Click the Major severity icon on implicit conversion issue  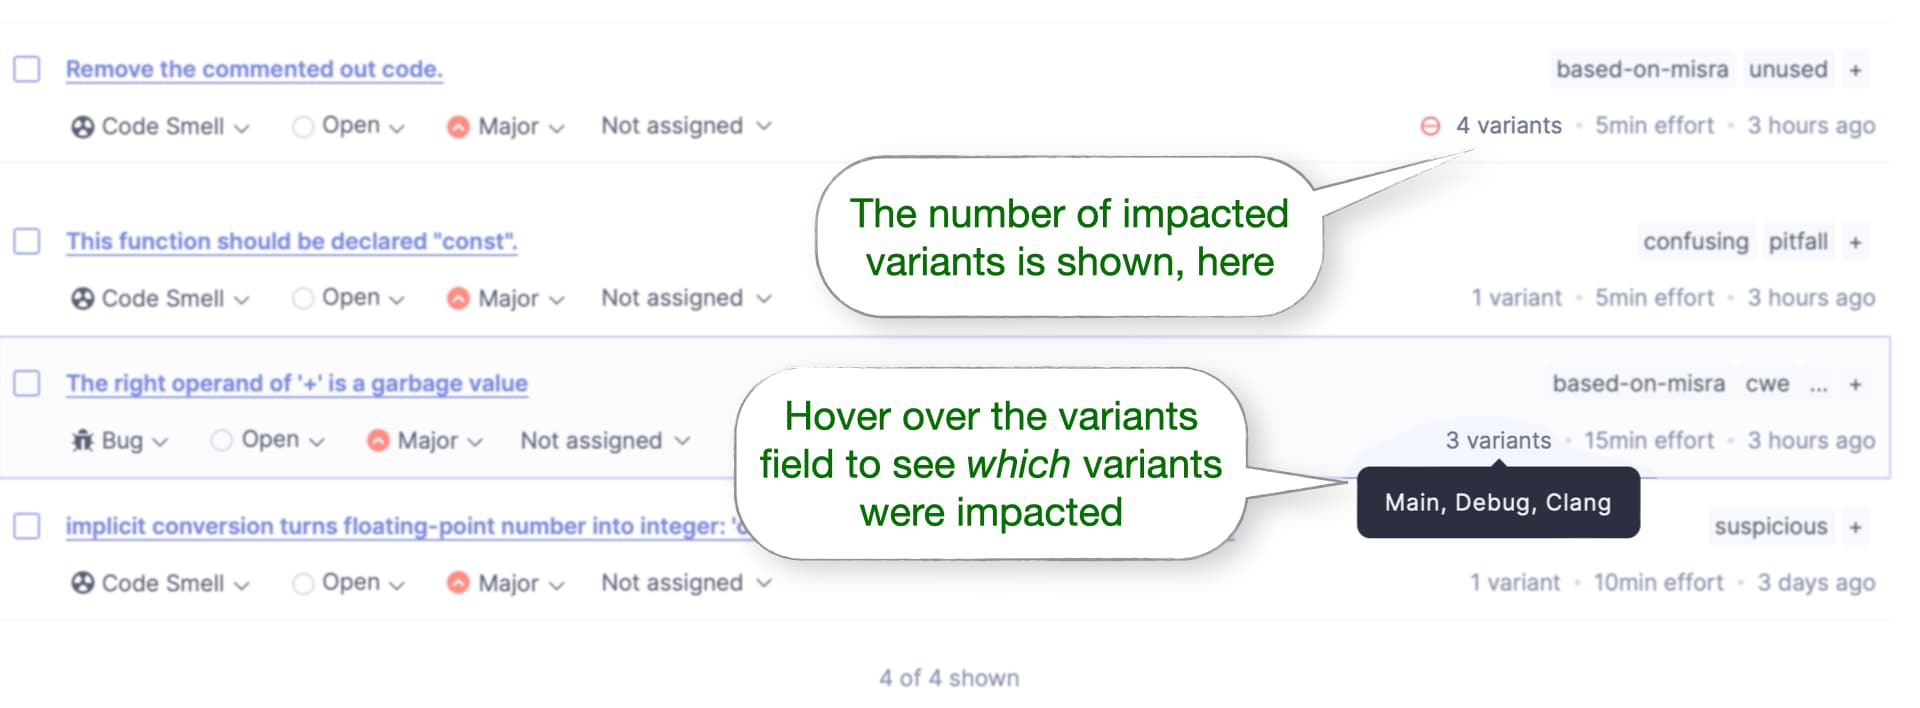(459, 582)
